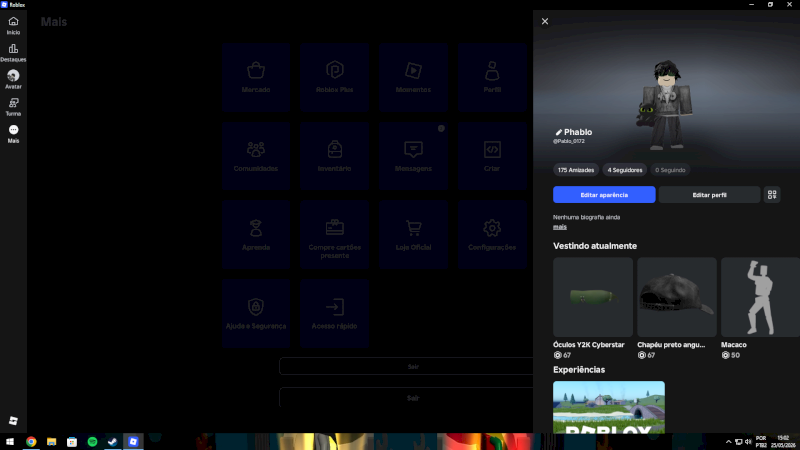Click the Vestindo atualmente heading
Image resolution: width=800 pixels, height=450 pixels.
click(595, 246)
